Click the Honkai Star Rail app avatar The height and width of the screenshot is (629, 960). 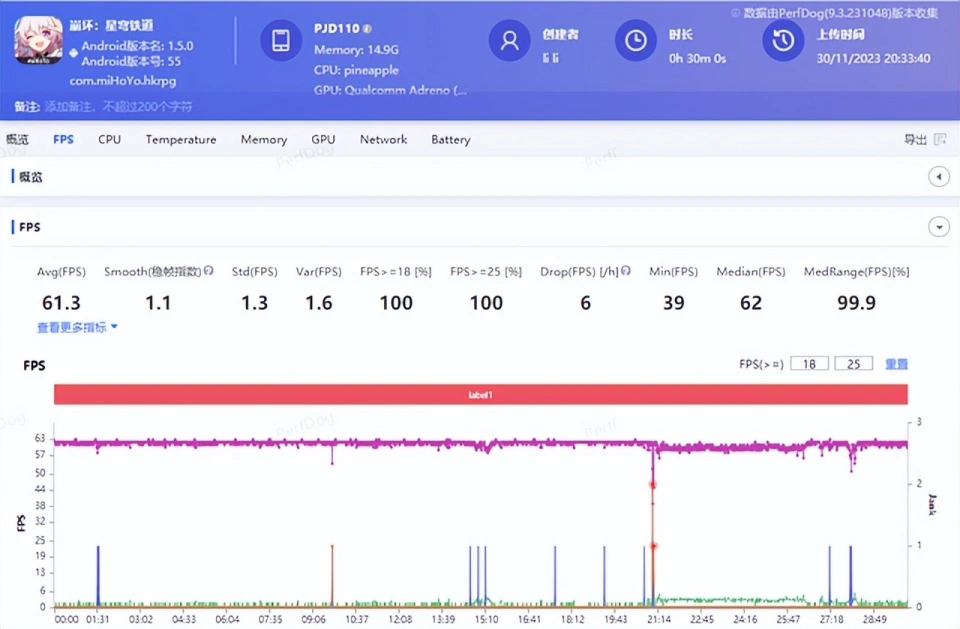point(39,40)
